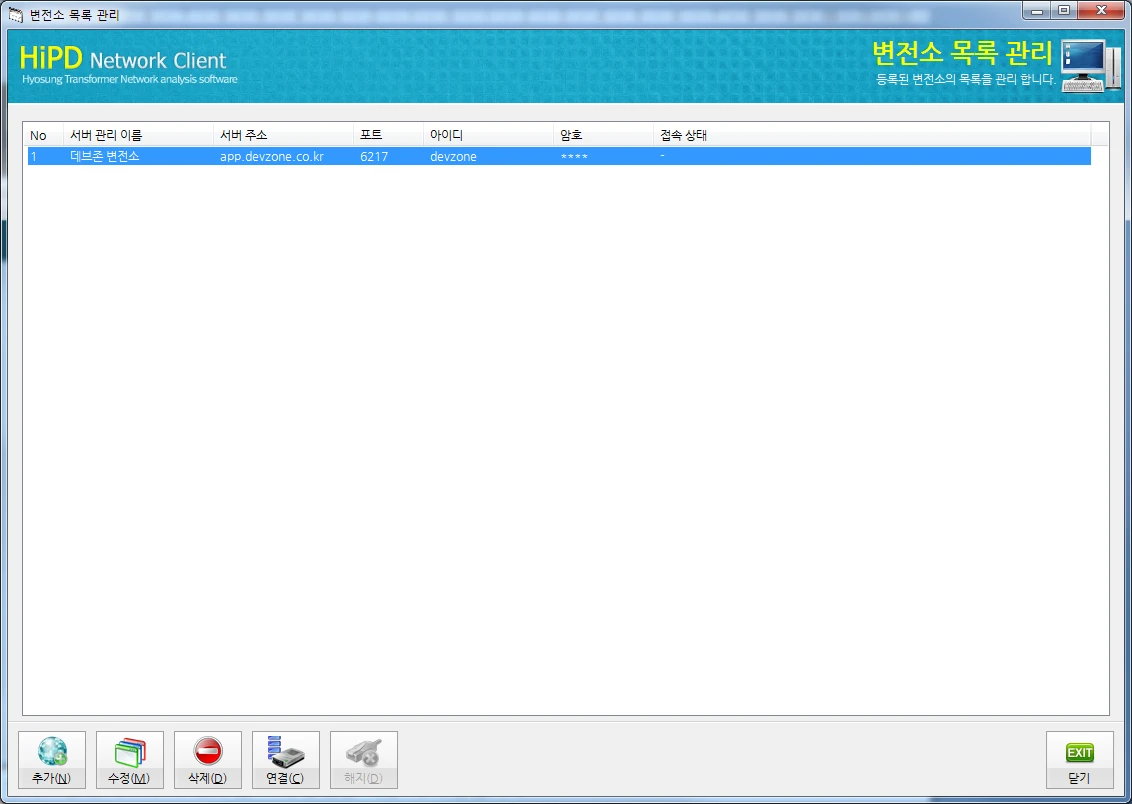Click the 해지(D) disconnect button
This screenshot has width=1132, height=804.
click(x=364, y=760)
